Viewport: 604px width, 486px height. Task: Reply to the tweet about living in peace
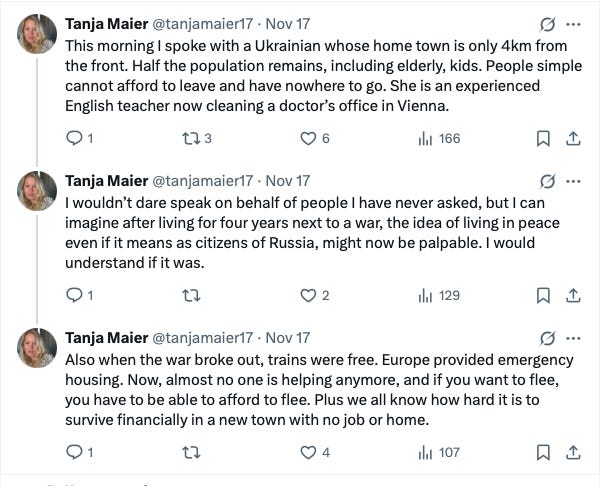tap(73, 295)
